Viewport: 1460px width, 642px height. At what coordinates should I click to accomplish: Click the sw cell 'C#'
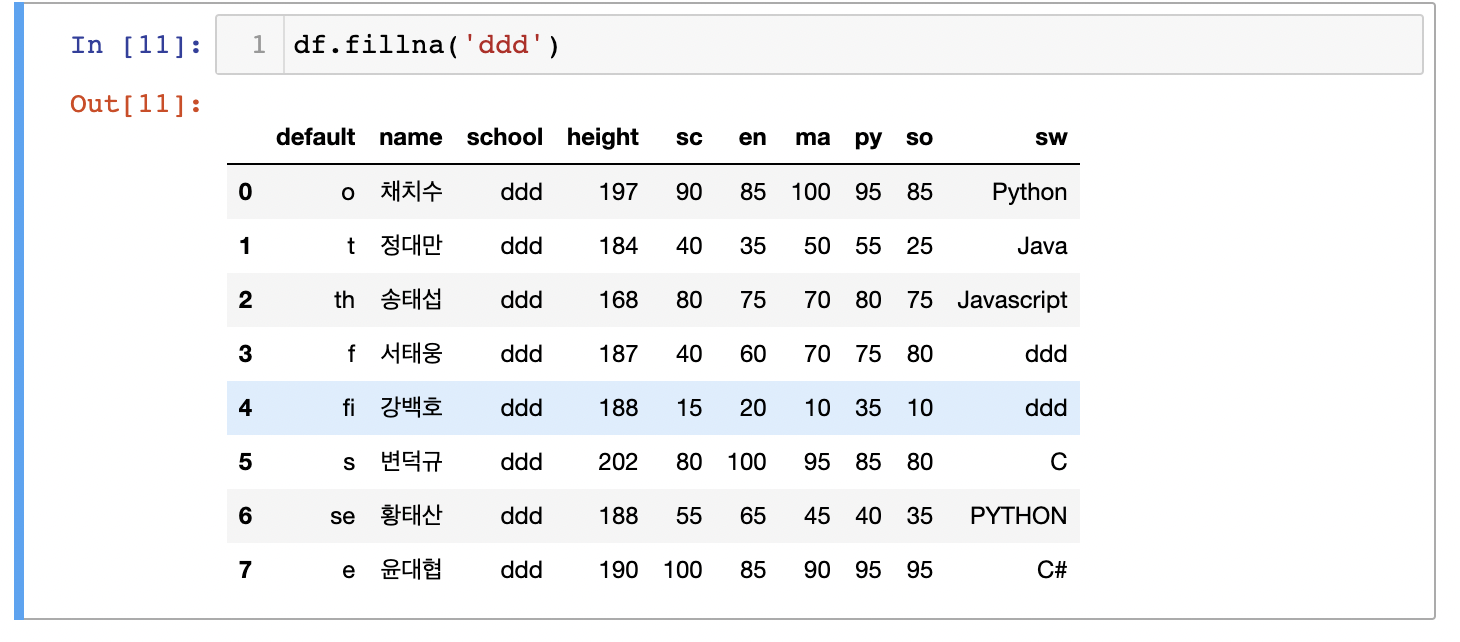click(1052, 570)
